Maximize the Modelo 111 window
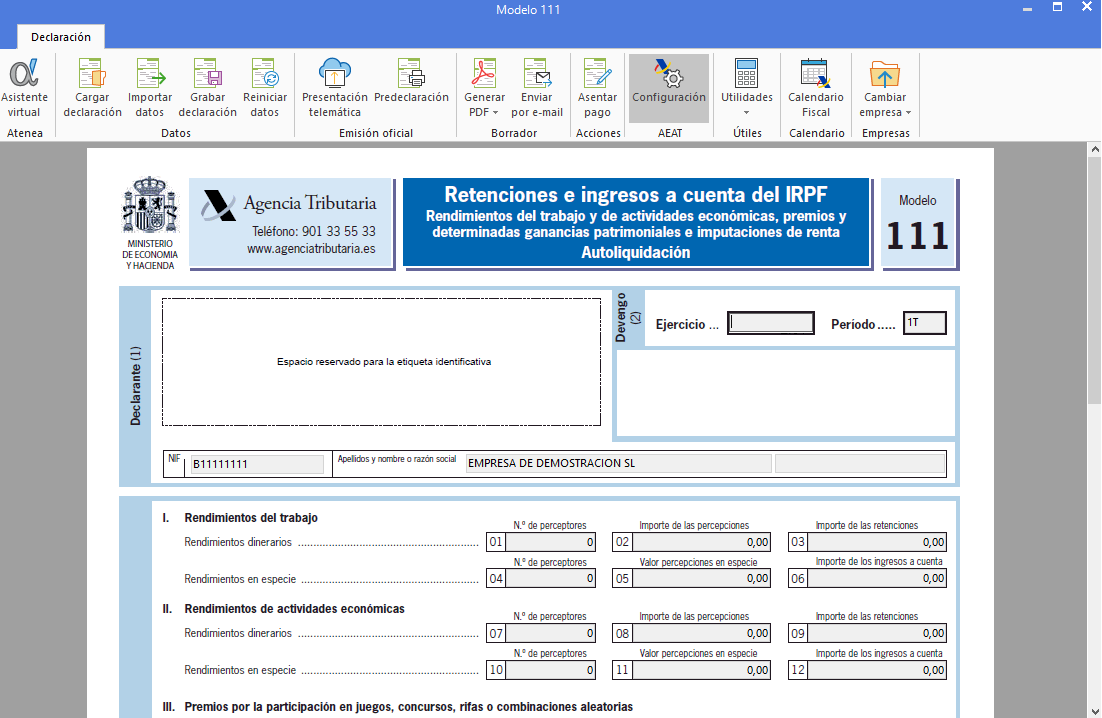The height and width of the screenshot is (718, 1102). pyautogui.click(x=1057, y=7)
